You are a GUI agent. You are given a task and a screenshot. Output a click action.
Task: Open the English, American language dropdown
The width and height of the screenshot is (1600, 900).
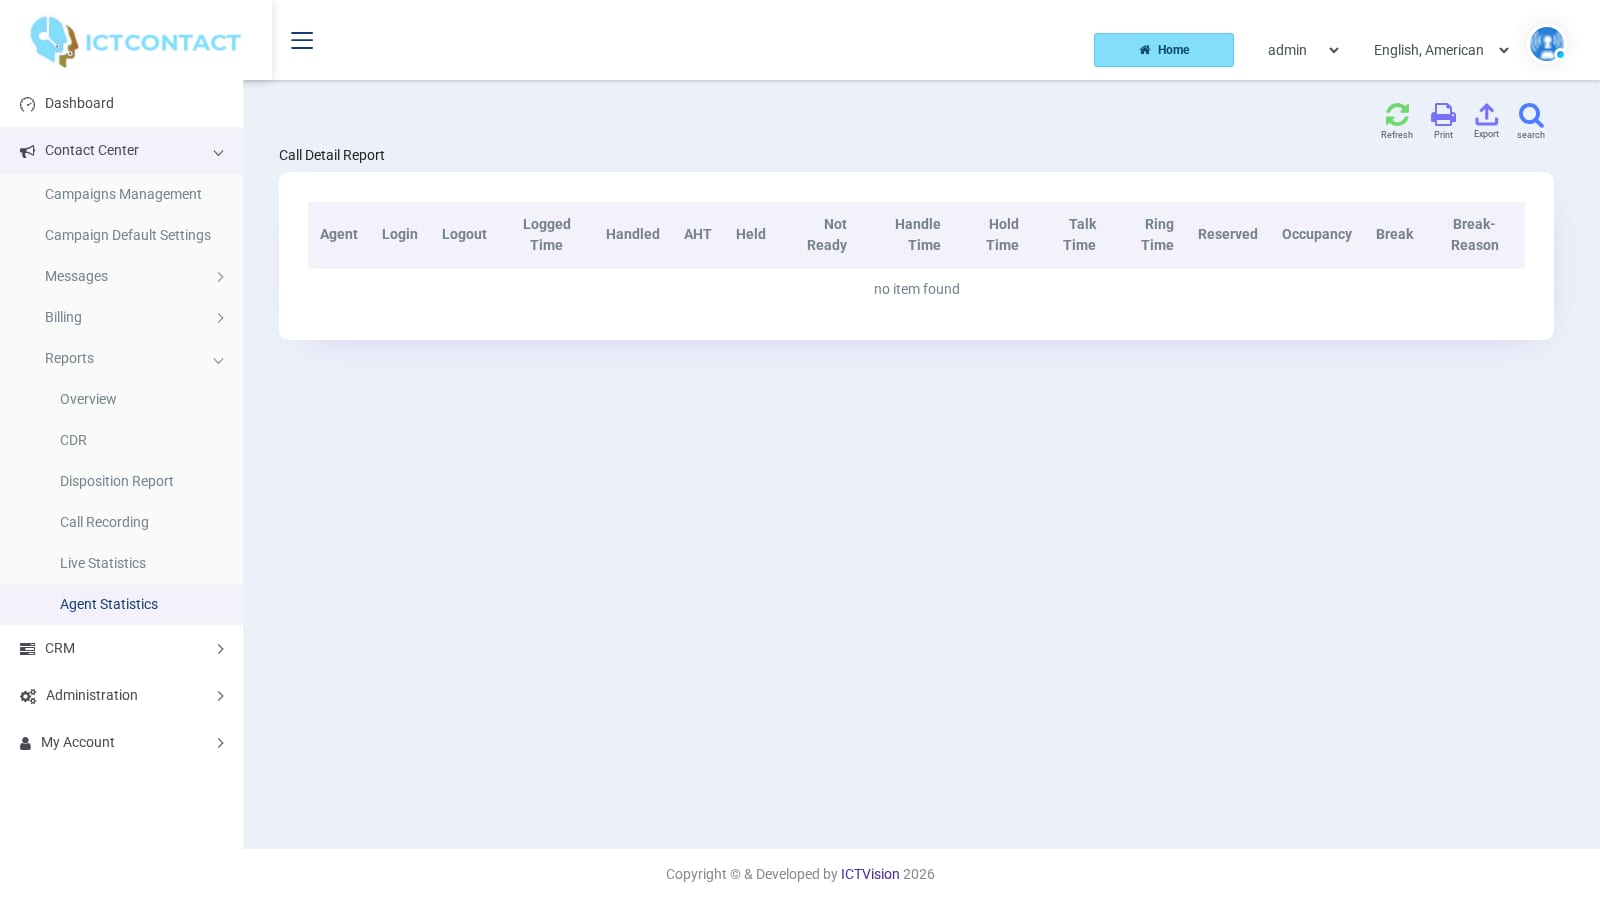(1441, 50)
